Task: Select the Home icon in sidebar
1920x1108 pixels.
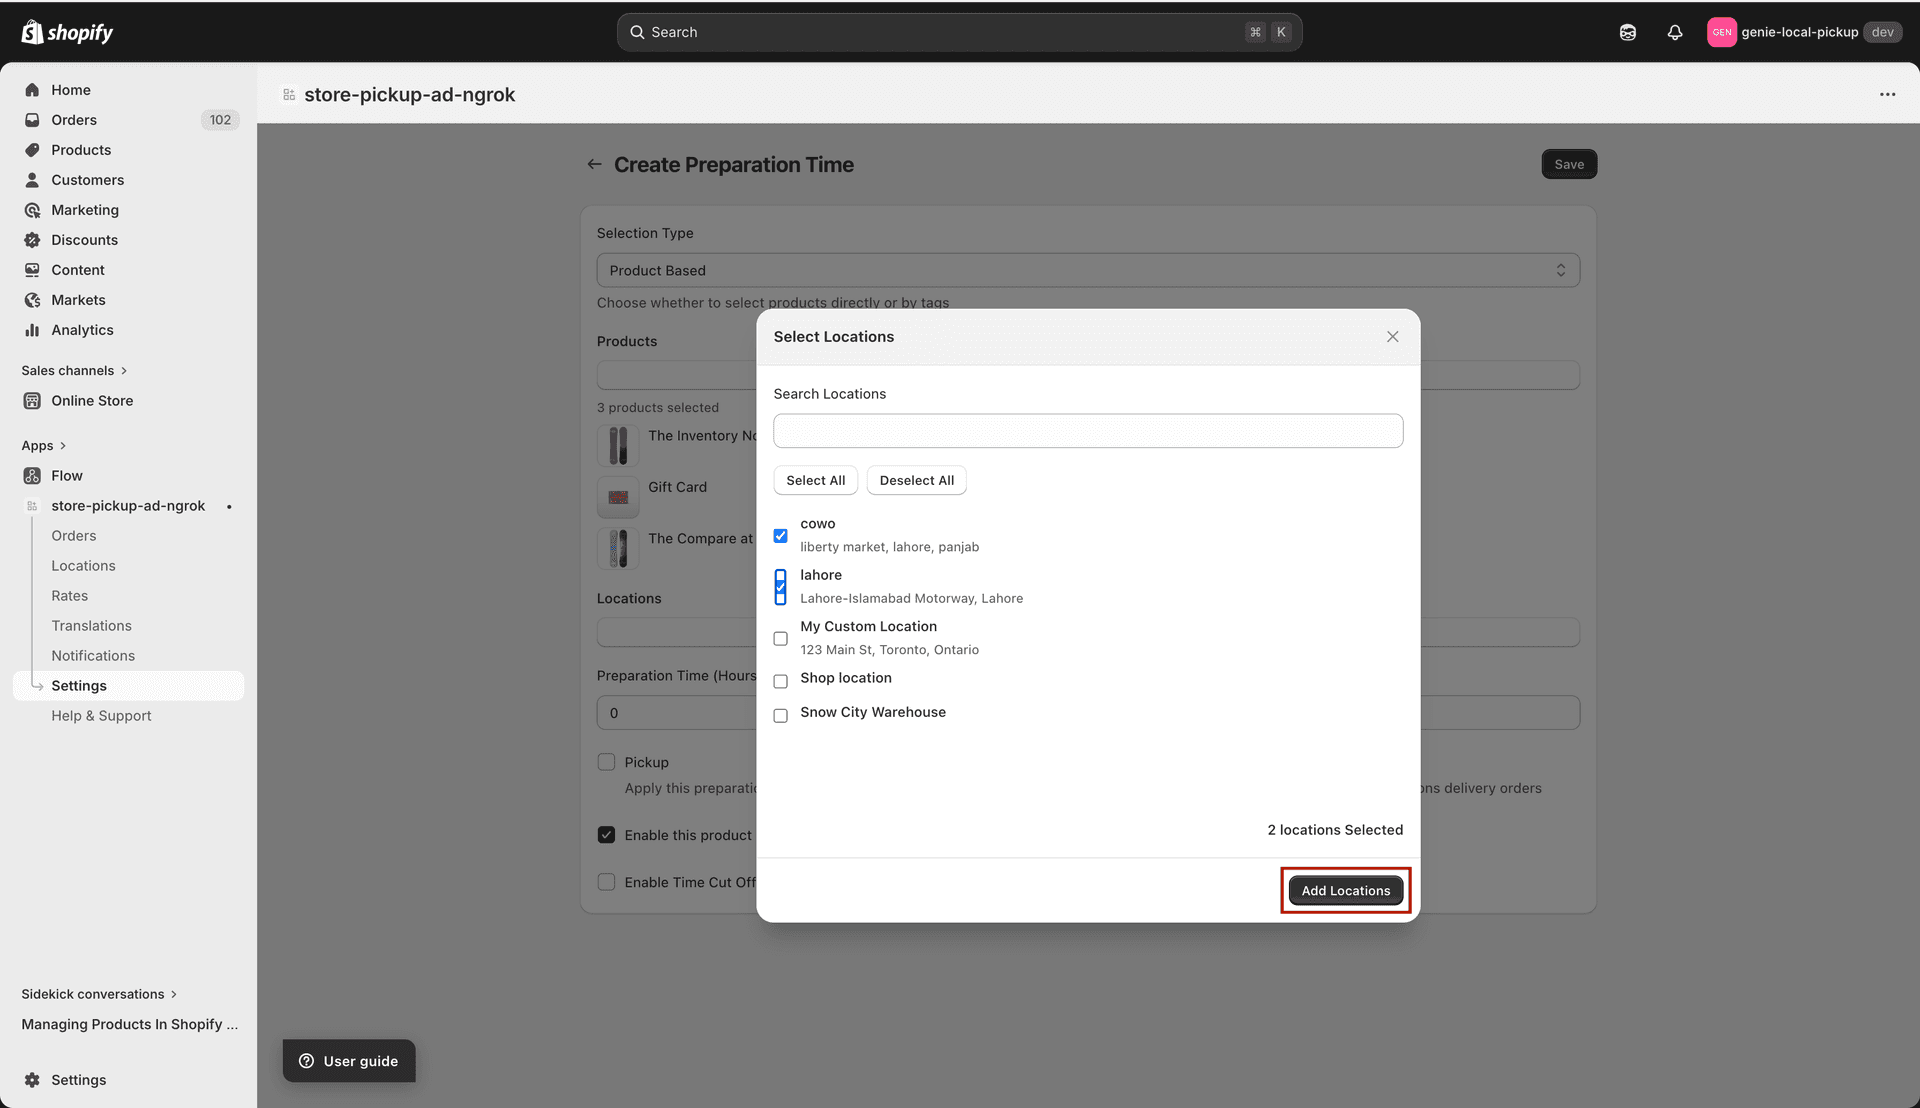Action: 32,89
